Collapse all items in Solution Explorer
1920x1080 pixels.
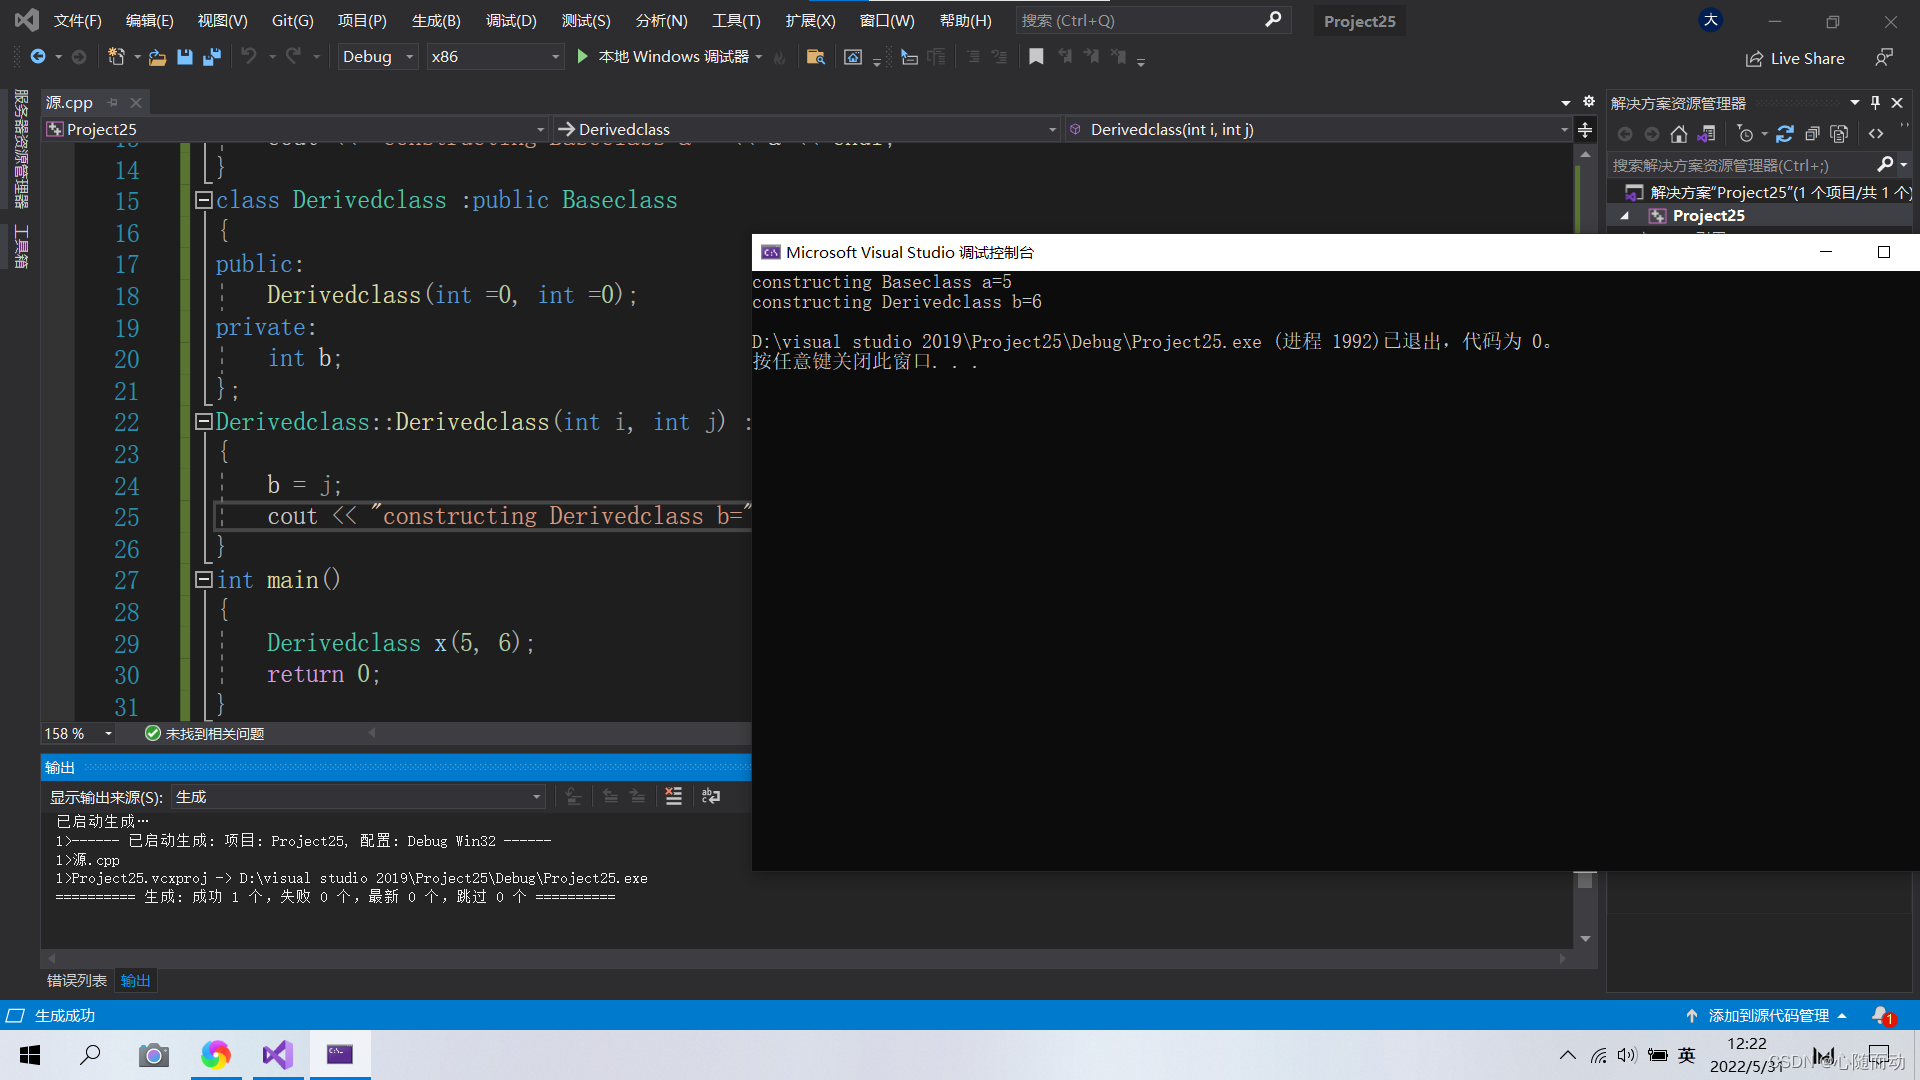pyautogui.click(x=1812, y=134)
